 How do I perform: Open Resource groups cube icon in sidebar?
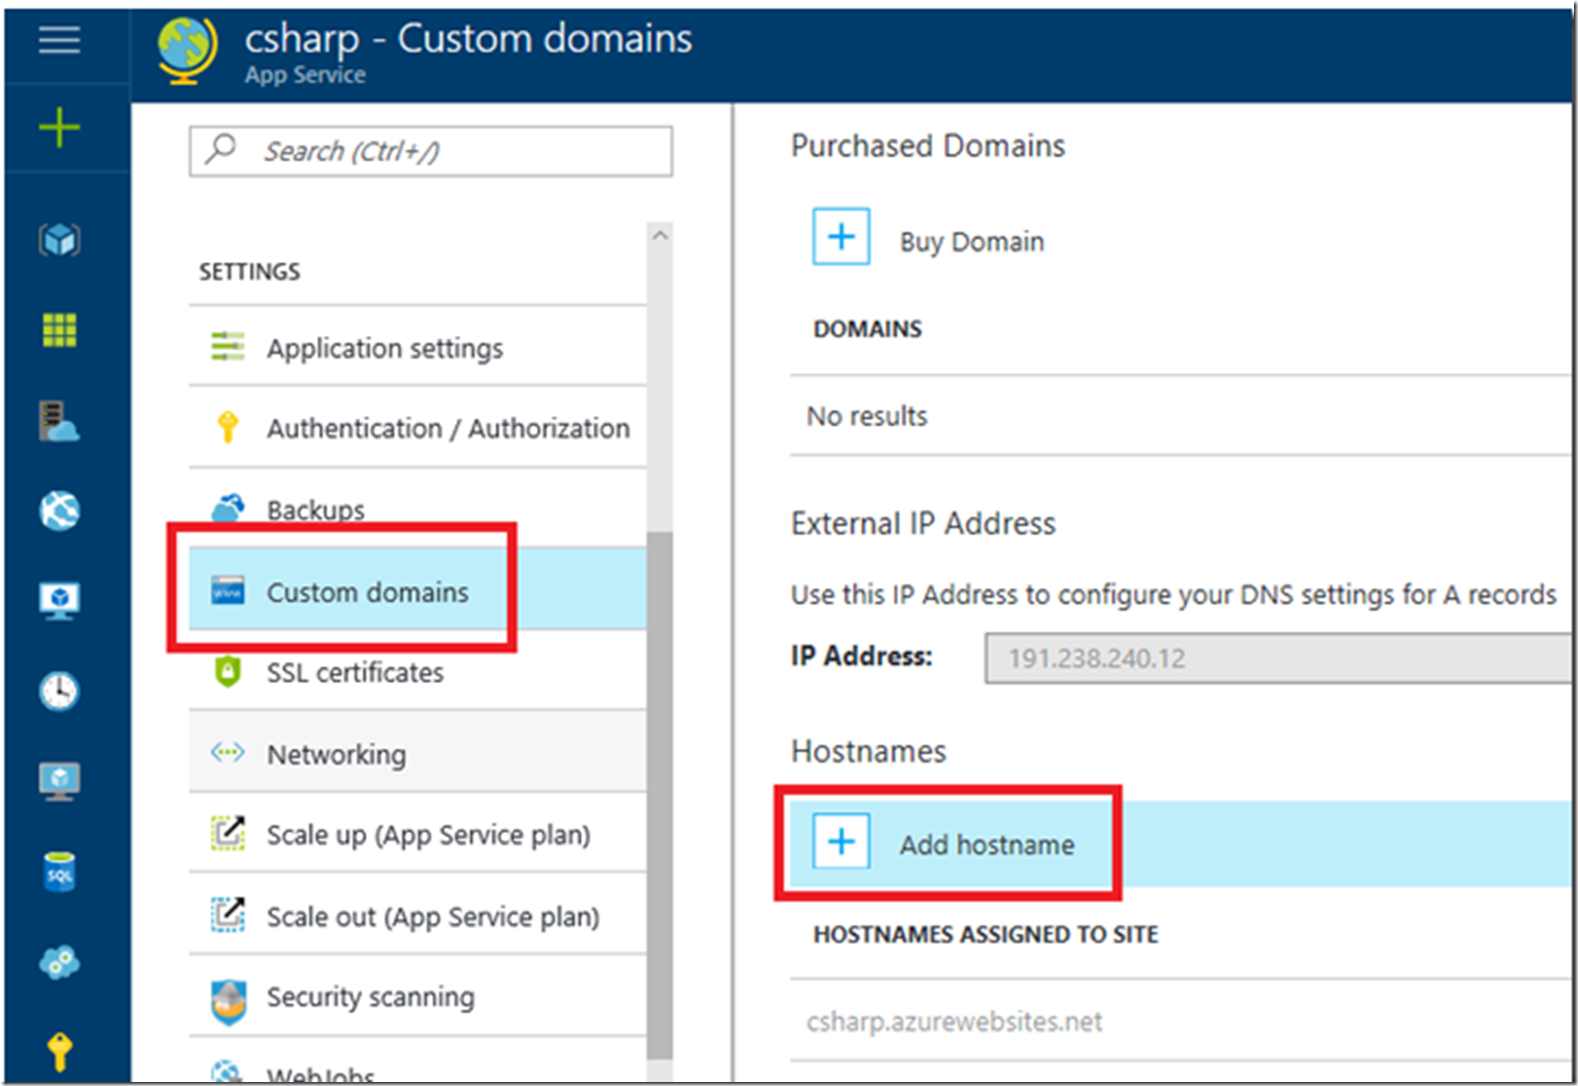59,240
